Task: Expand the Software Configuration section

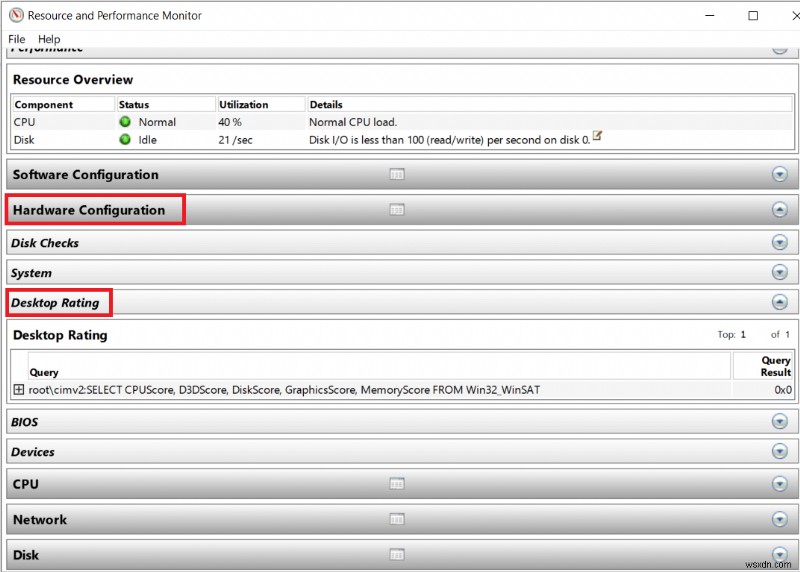Action: pyautogui.click(x=779, y=175)
